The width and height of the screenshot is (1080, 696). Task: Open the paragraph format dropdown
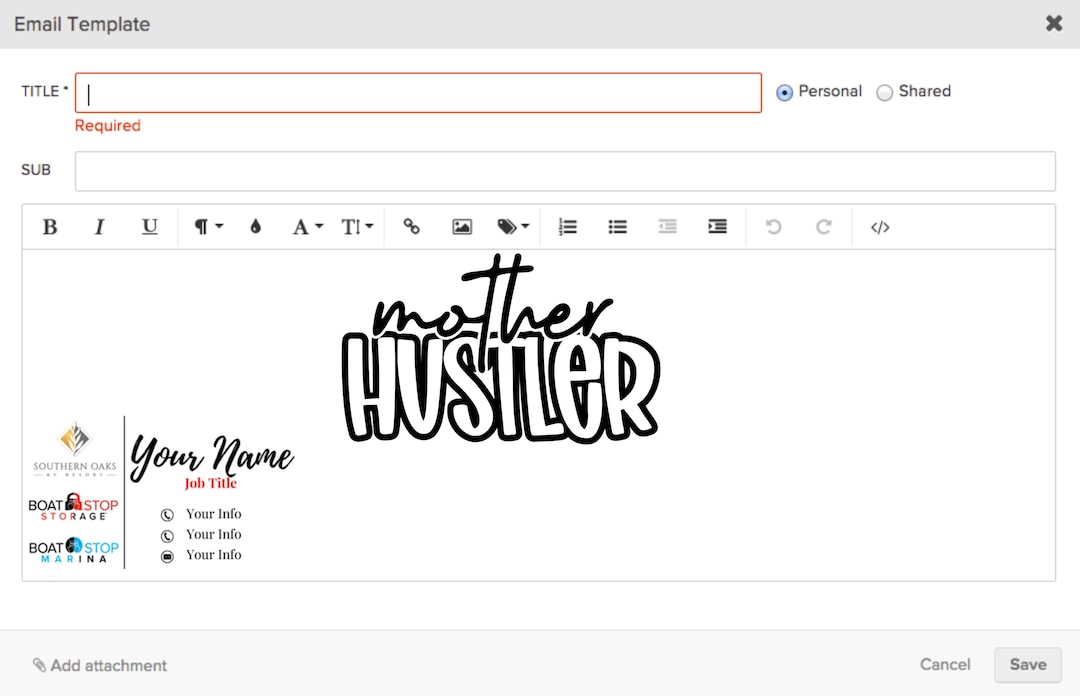206,227
